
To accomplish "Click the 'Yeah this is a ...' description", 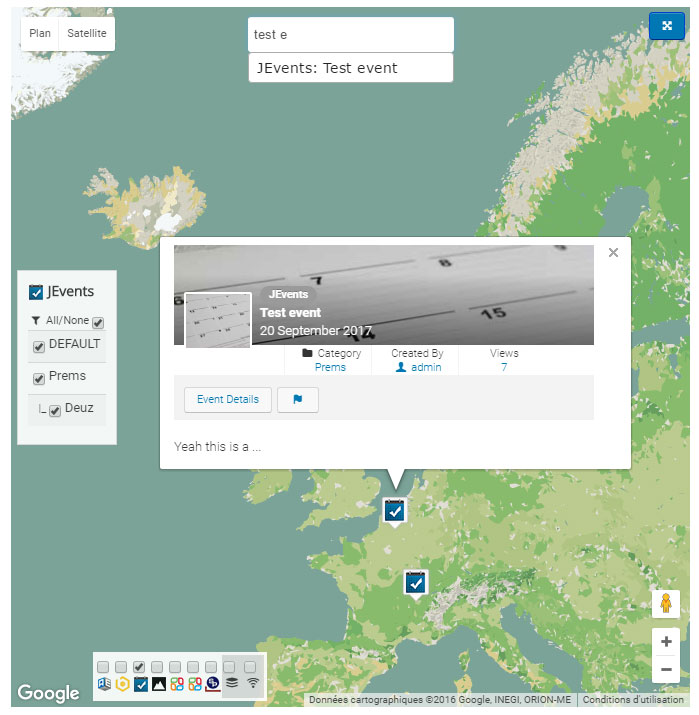I will pyautogui.click(x=217, y=446).
